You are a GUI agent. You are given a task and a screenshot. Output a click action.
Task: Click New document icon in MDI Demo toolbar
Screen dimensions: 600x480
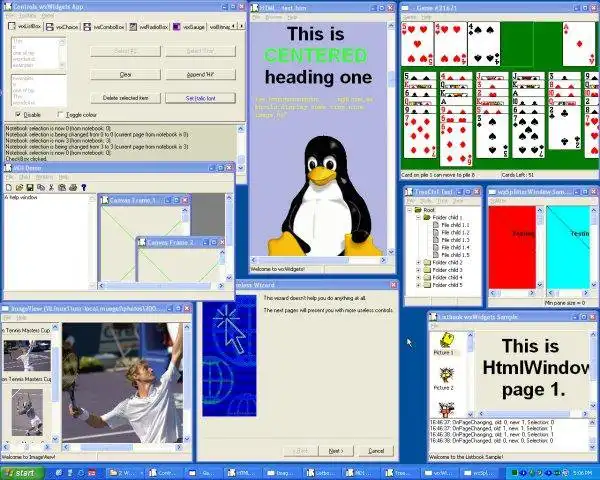tap(9, 188)
